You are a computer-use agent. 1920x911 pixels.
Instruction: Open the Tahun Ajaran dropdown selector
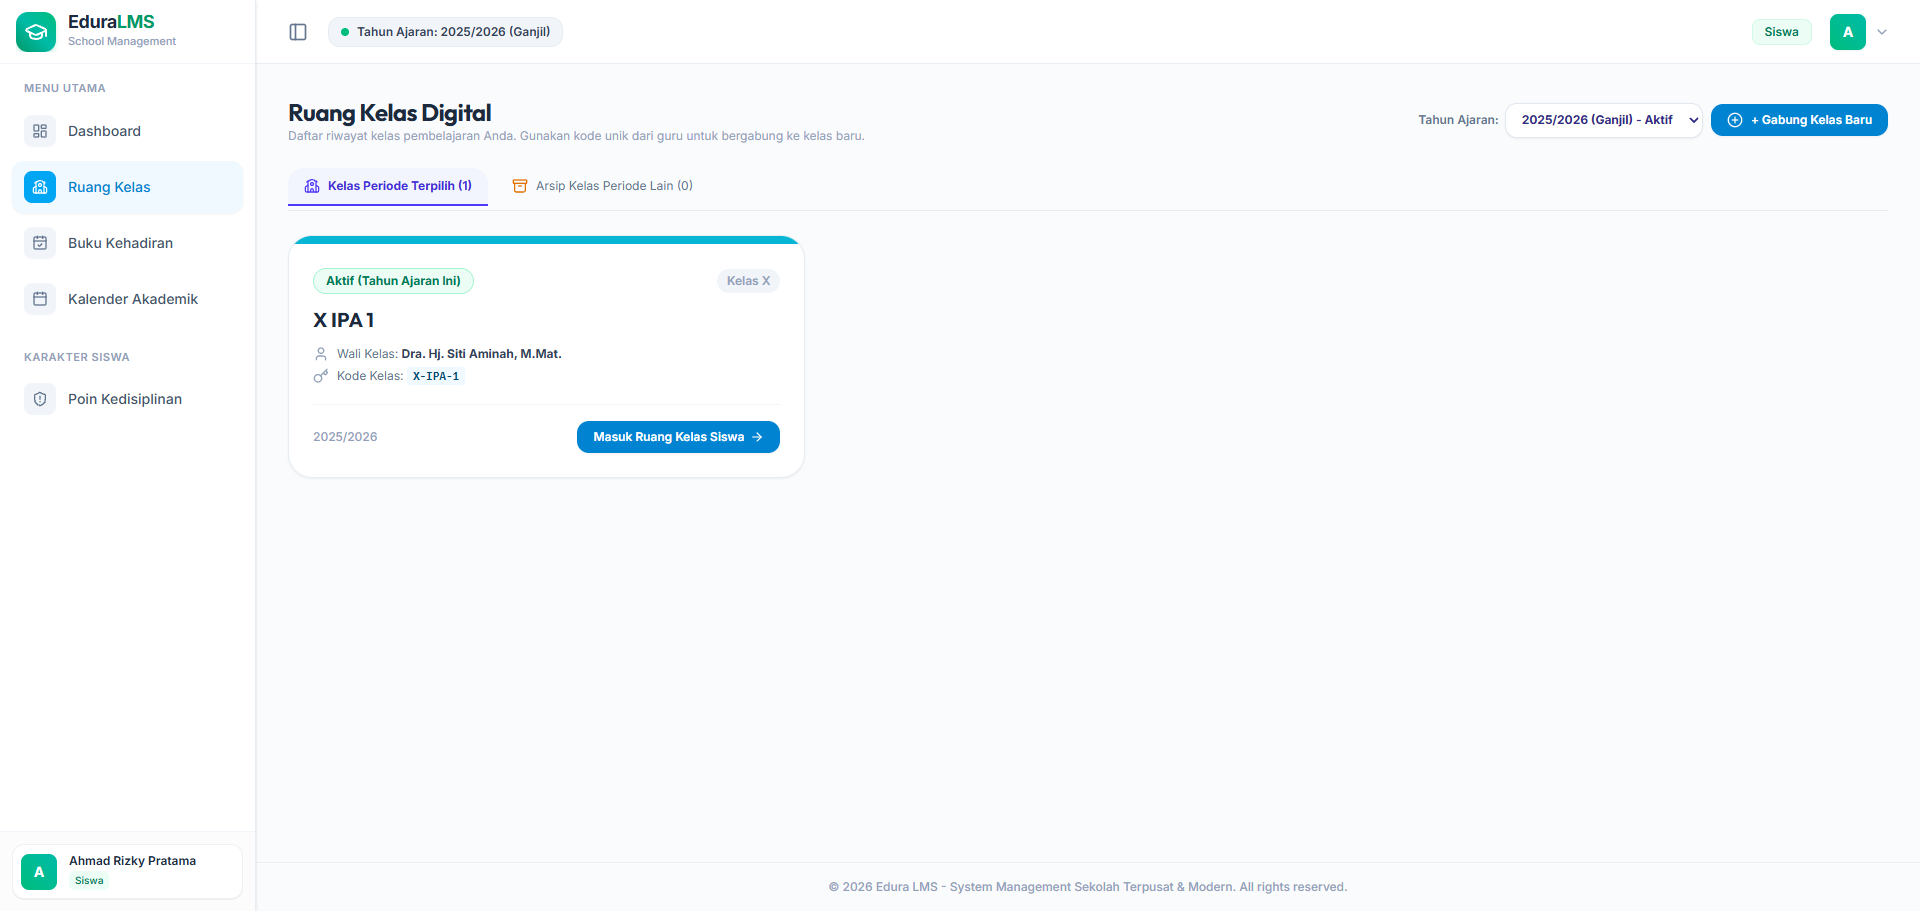pyautogui.click(x=1603, y=120)
